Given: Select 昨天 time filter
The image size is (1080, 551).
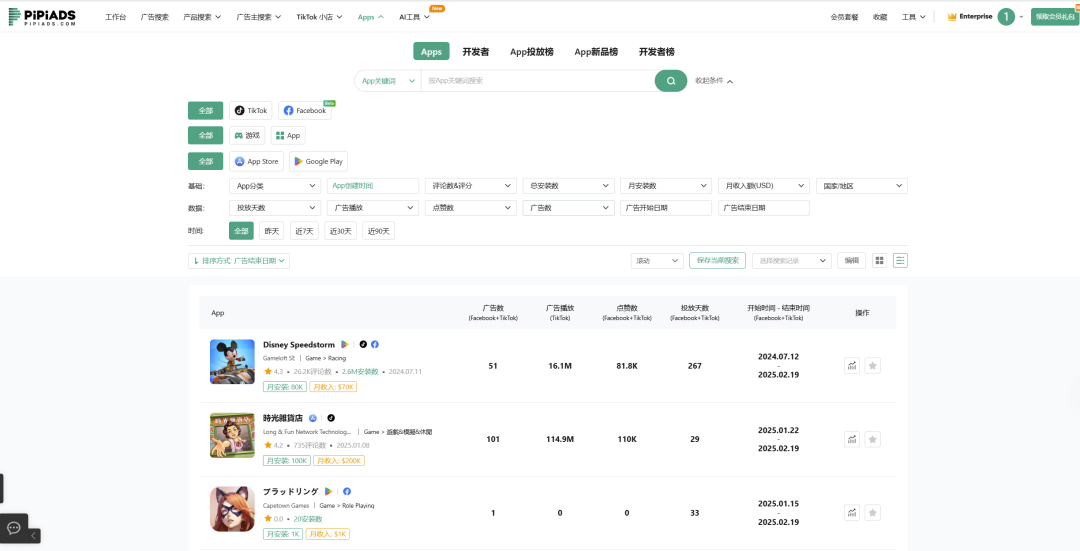Looking at the screenshot, I should pos(271,231).
